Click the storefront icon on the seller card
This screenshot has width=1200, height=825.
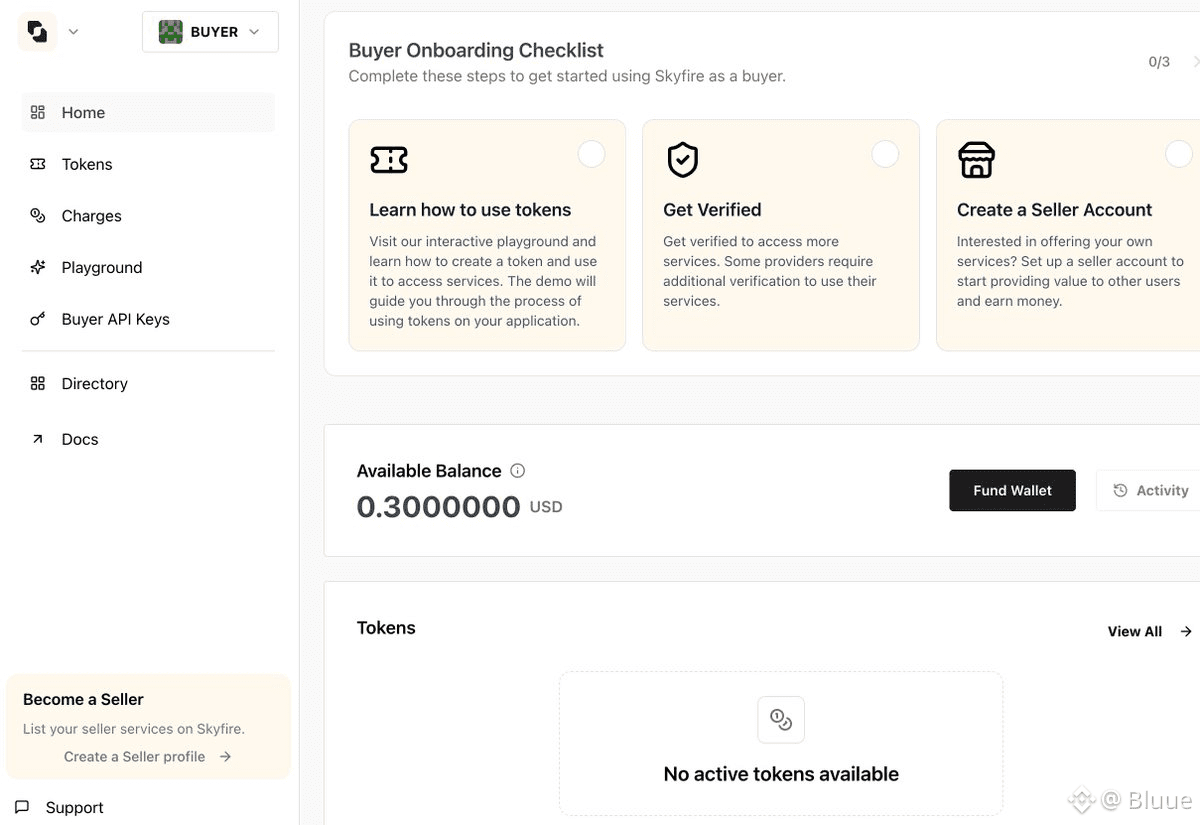(x=976, y=160)
